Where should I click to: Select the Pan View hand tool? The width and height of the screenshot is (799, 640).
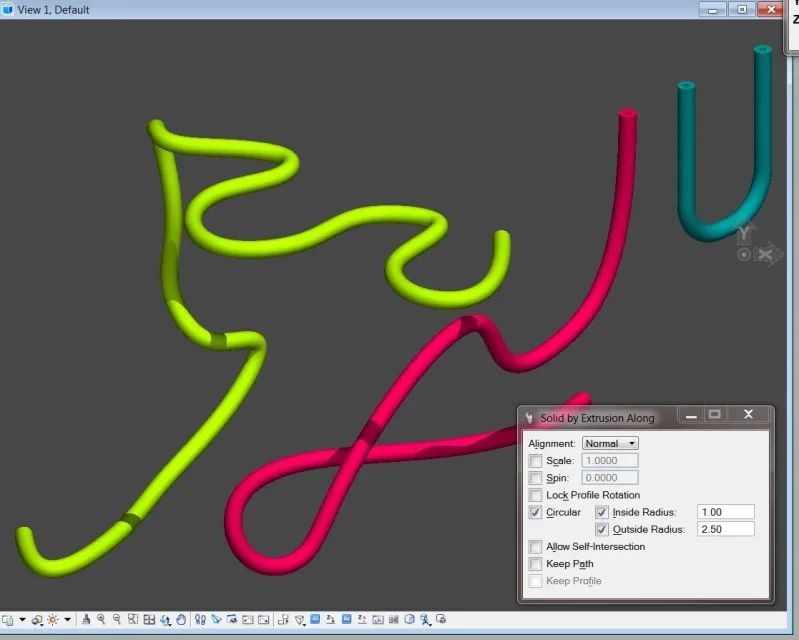click(x=181, y=620)
